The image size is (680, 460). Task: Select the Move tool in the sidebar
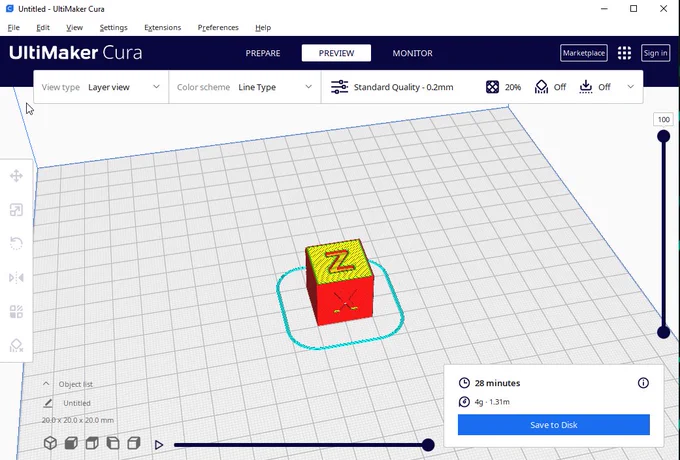pyautogui.click(x=16, y=176)
